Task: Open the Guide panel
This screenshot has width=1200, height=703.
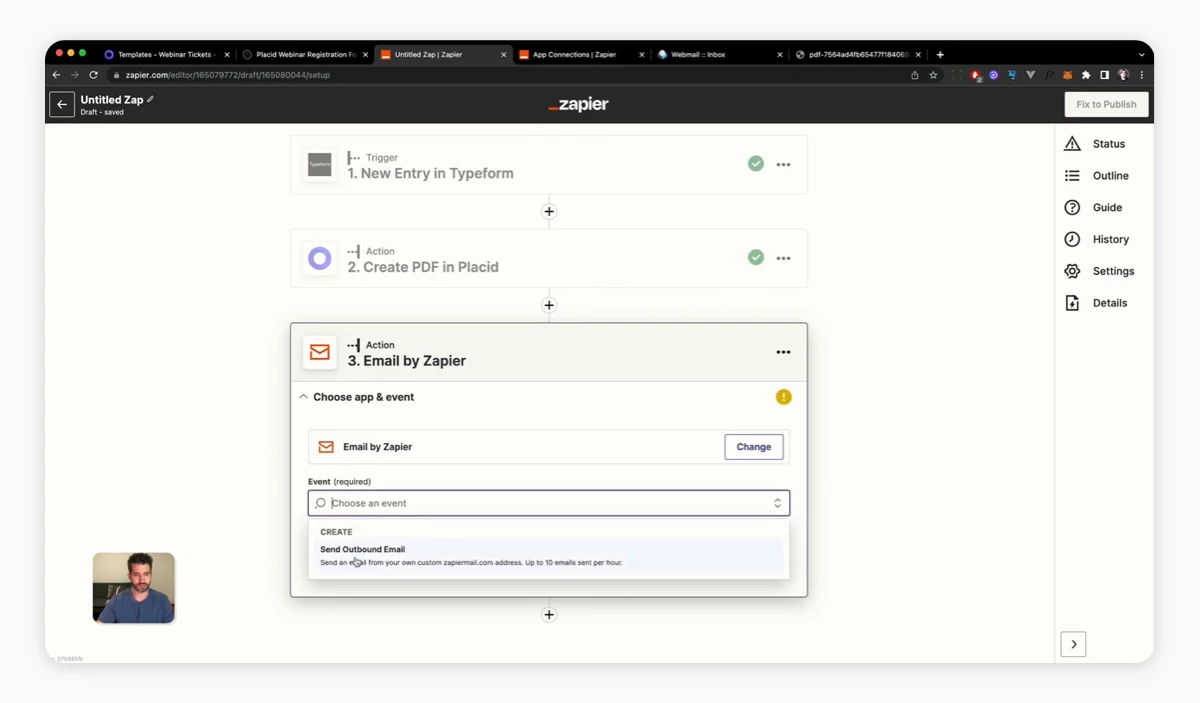Action: click(1094, 208)
